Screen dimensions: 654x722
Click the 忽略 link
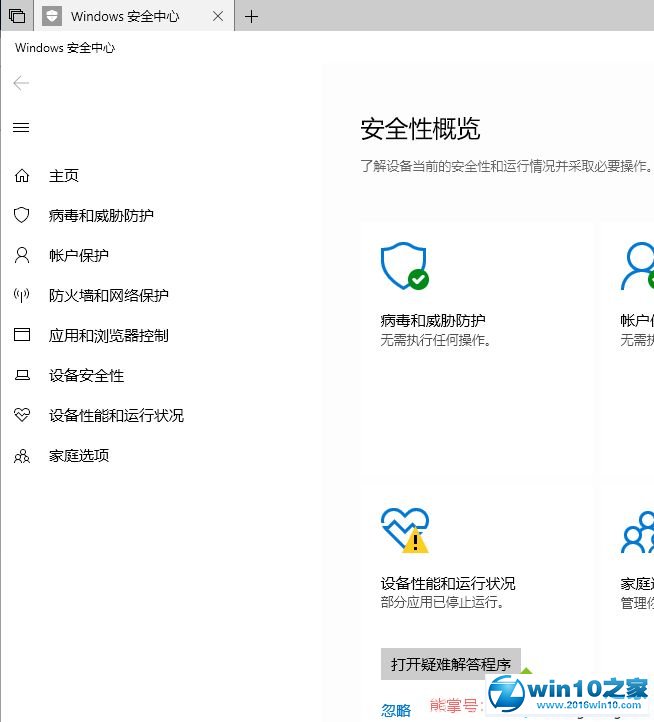click(396, 710)
